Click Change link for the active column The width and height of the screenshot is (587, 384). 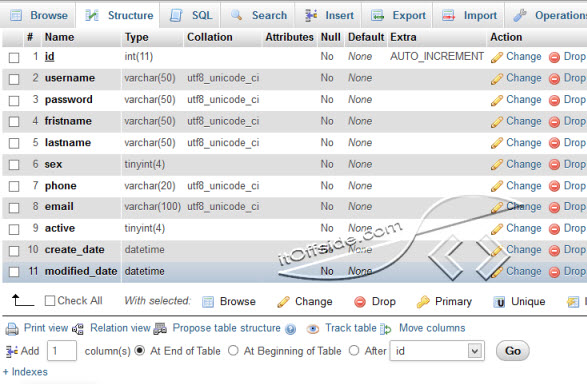point(524,228)
